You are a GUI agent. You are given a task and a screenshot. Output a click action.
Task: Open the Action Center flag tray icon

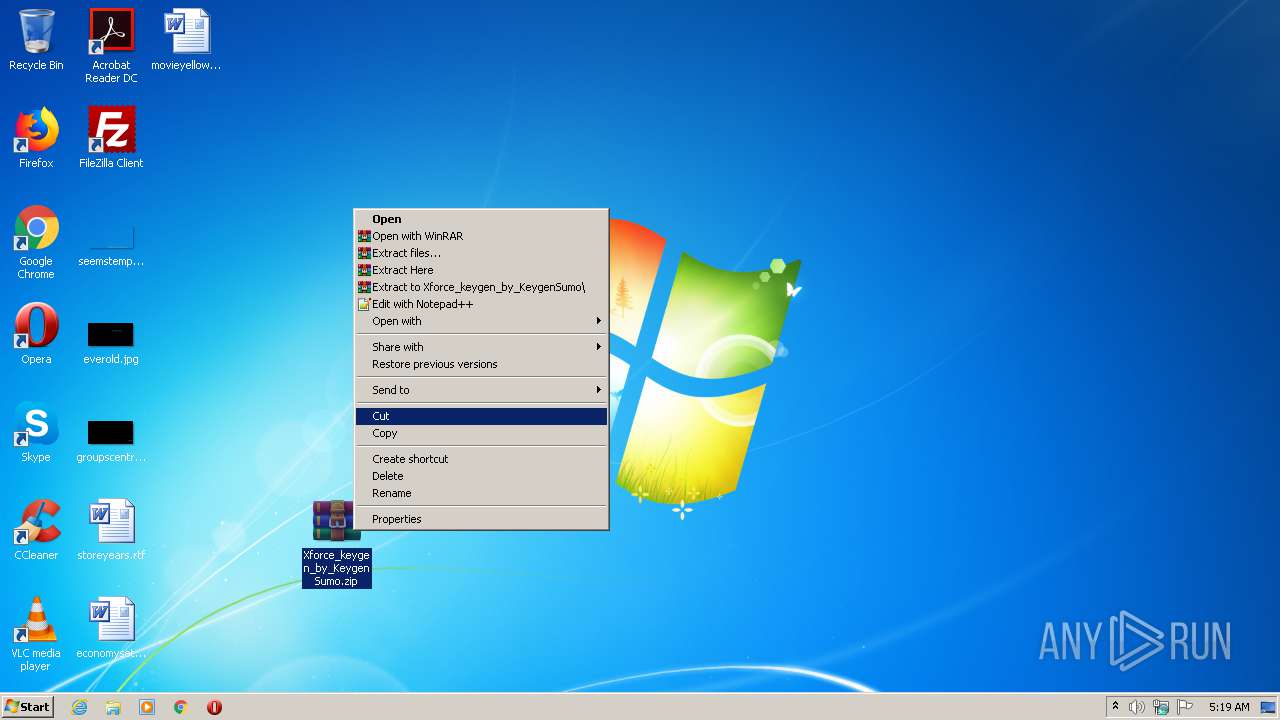[x=1185, y=707]
